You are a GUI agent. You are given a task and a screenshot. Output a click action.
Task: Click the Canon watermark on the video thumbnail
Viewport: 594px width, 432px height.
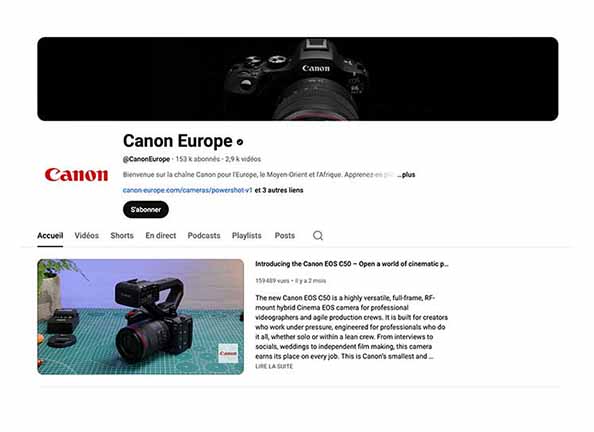(x=228, y=354)
